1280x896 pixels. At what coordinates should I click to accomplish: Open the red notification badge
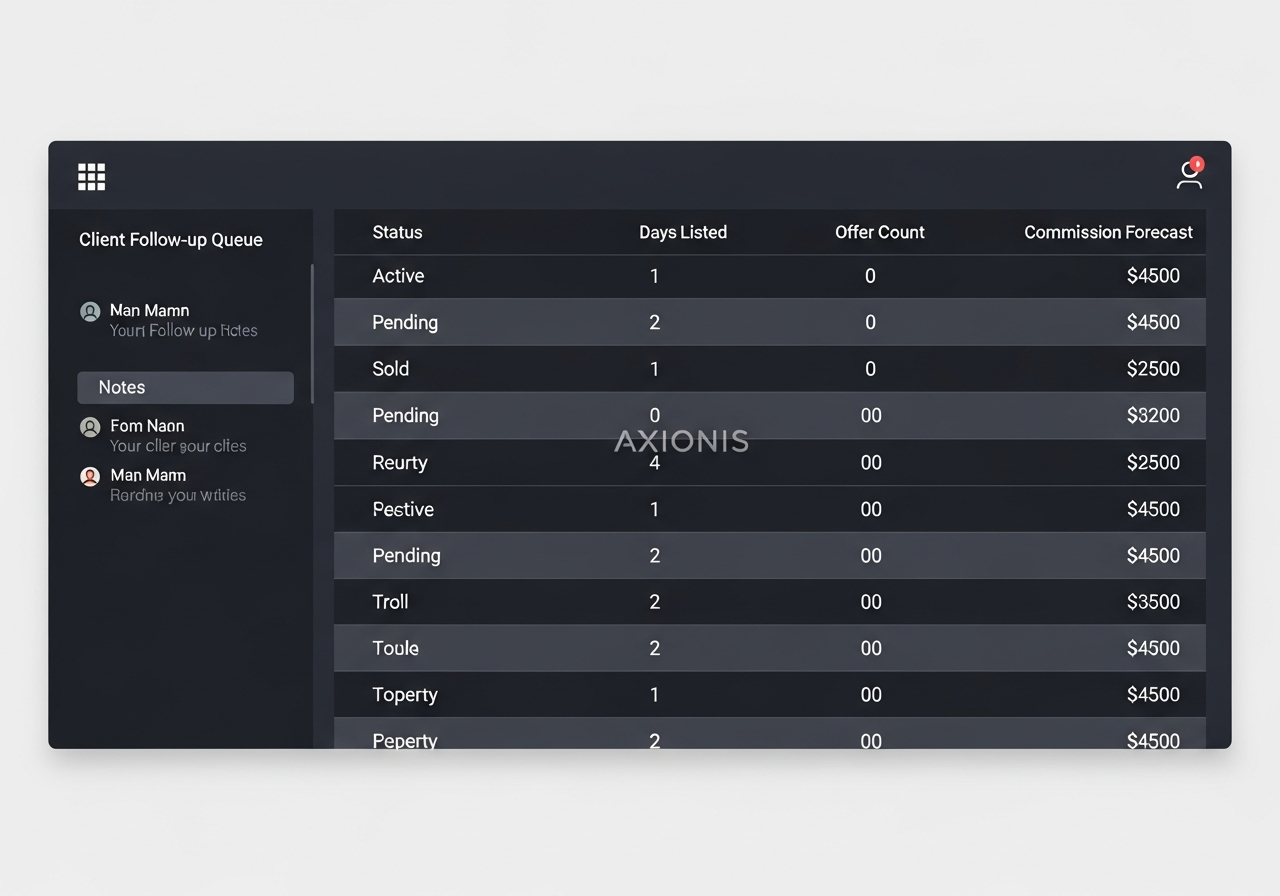coord(1196,163)
